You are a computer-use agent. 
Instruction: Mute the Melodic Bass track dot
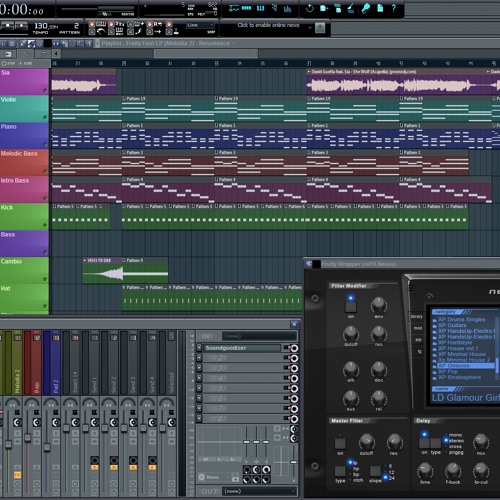click(45, 171)
